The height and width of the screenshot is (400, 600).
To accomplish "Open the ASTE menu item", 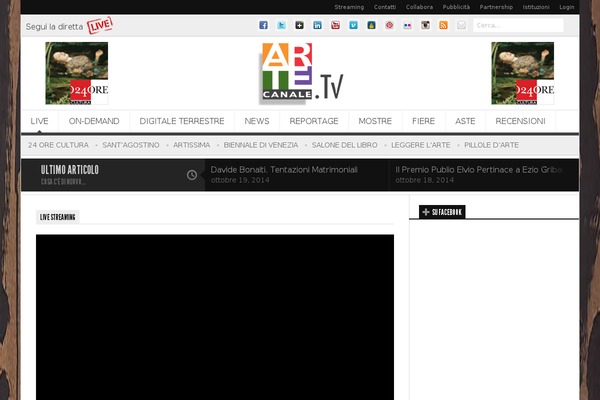I will tap(465, 121).
